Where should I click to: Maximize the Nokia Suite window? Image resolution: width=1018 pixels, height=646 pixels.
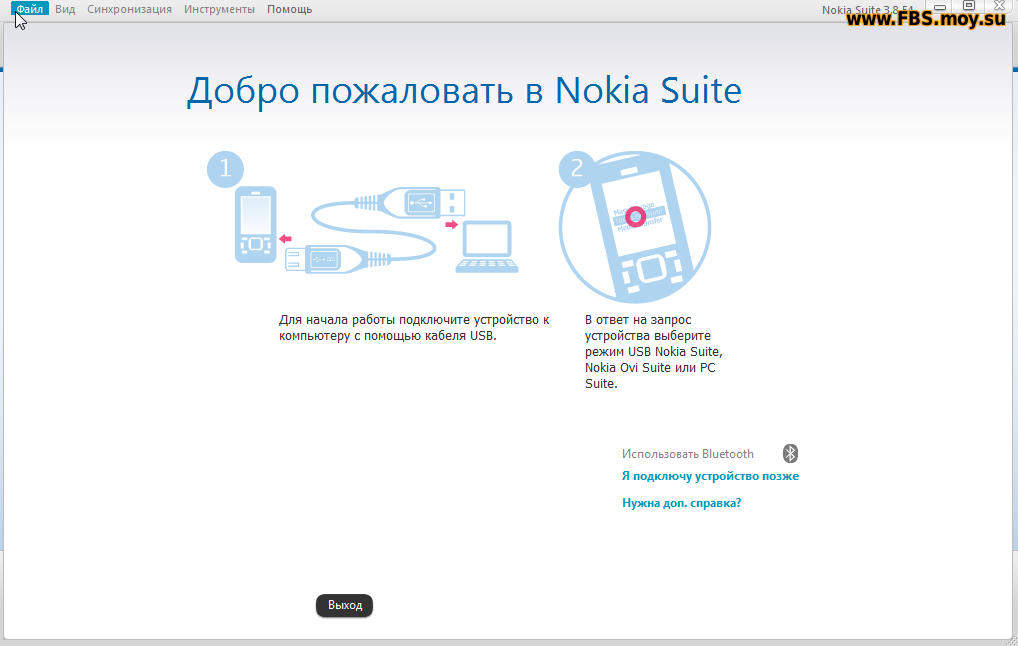point(969,6)
